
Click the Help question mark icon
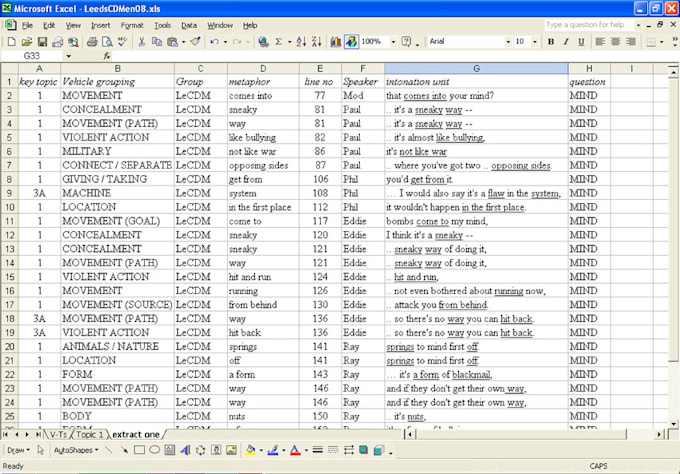point(406,42)
